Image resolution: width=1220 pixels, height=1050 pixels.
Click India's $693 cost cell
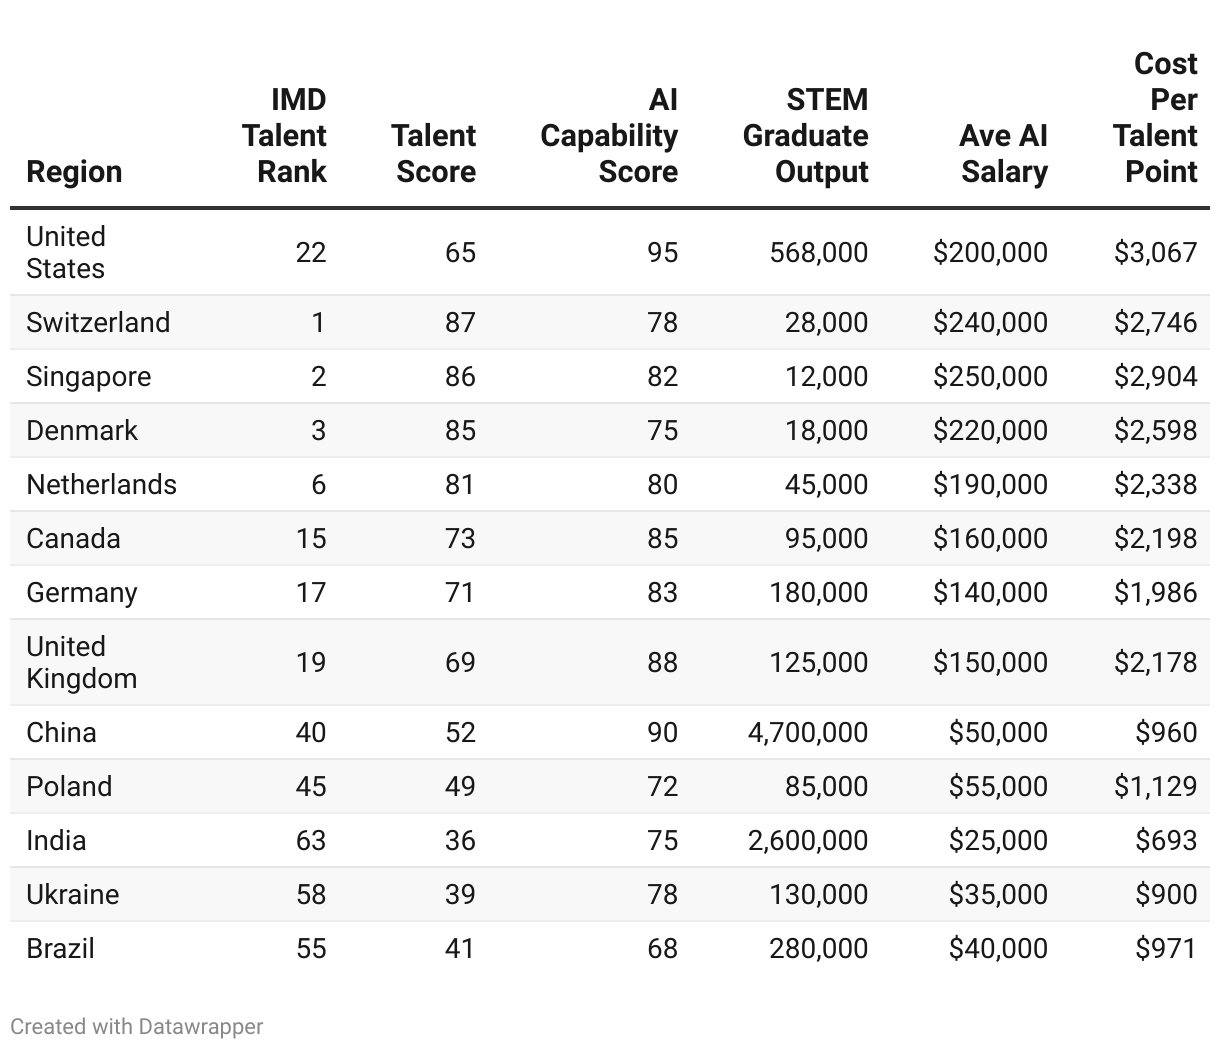pos(1166,840)
